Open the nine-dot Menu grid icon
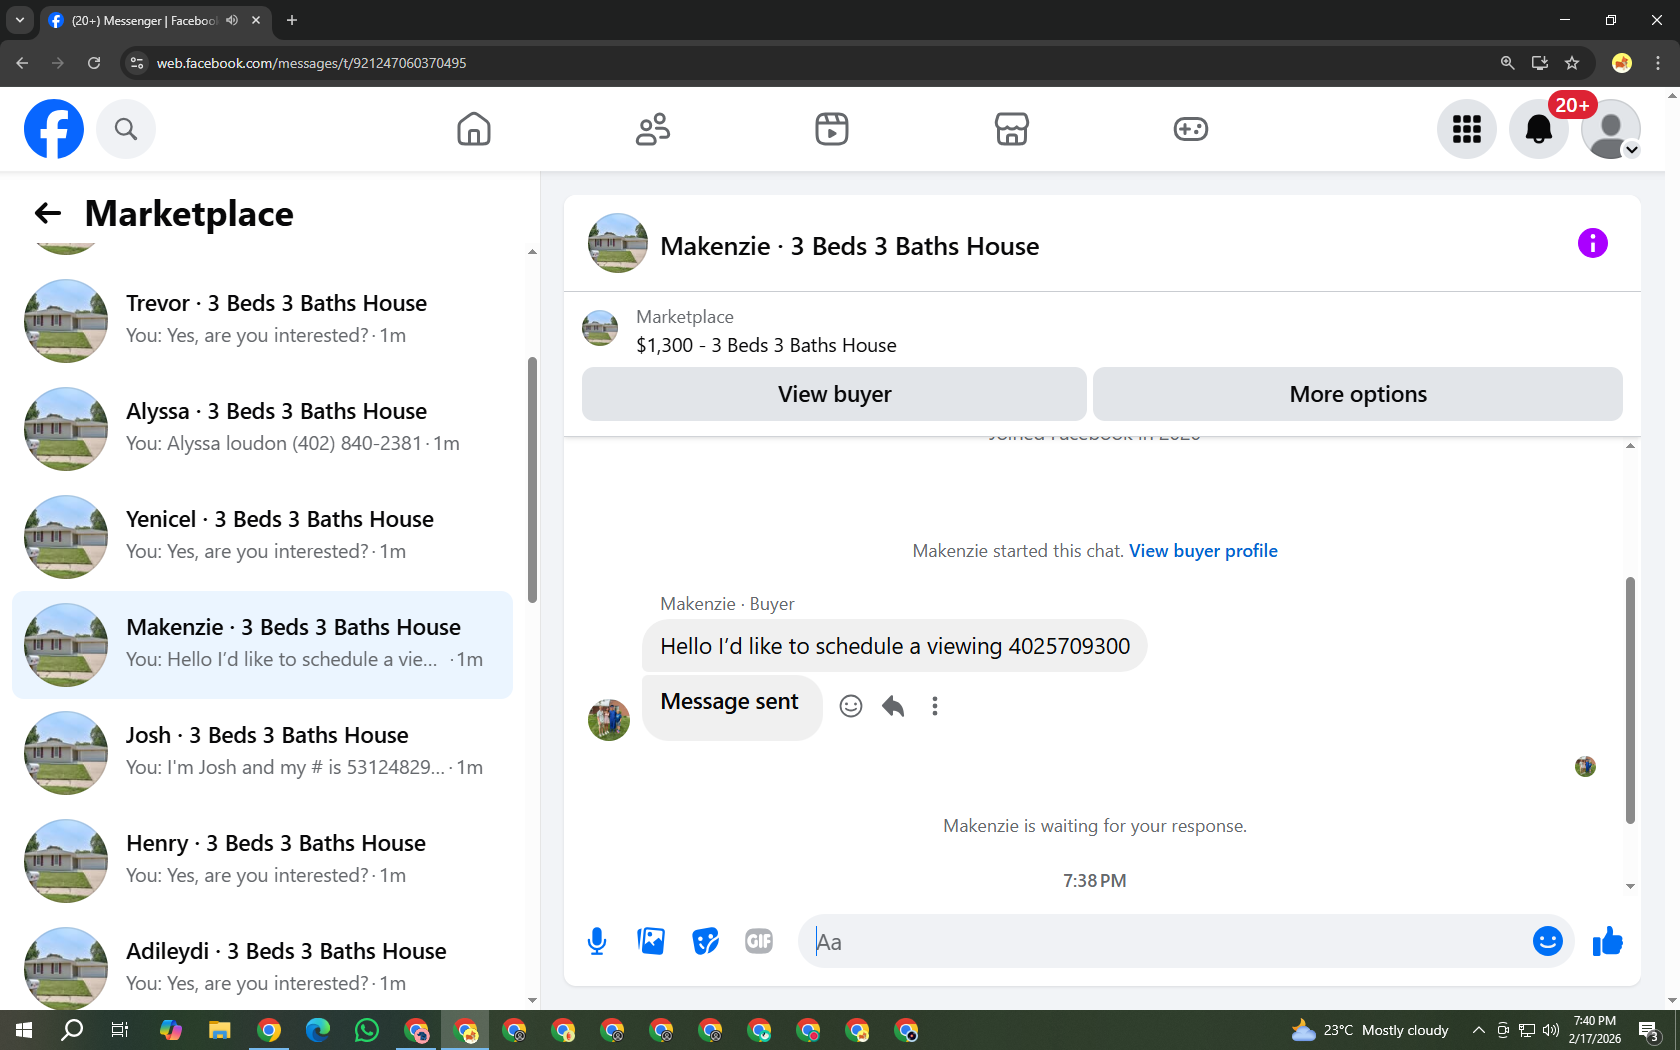Viewport: 1680px width, 1050px height. pos(1467,129)
